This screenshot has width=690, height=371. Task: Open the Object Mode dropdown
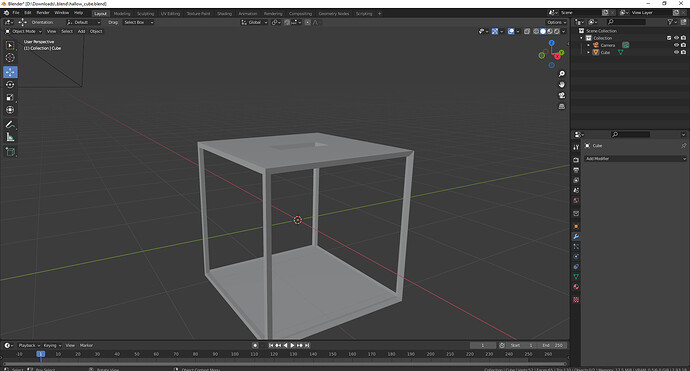tap(23, 31)
